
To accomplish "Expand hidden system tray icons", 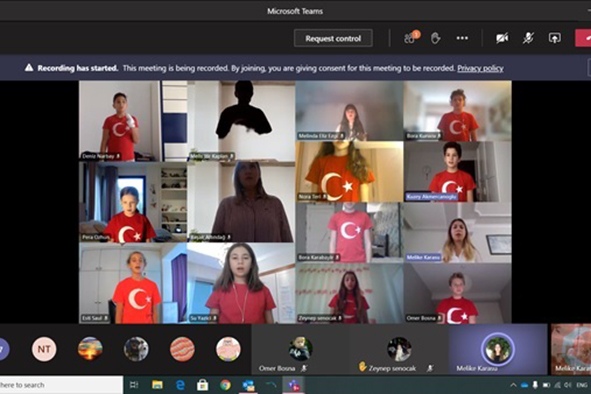I will click(x=513, y=385).
